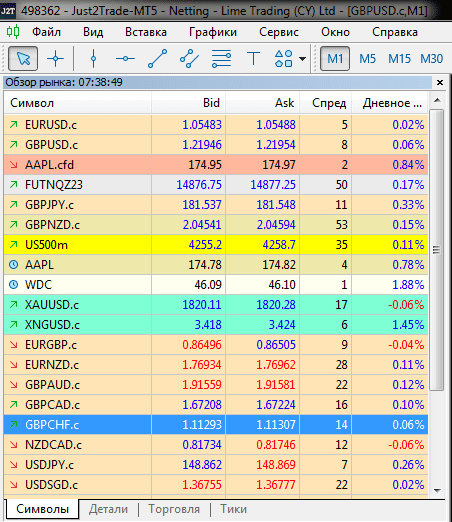
Task: Open the shapes objects dropdown arrow
Action: (302, 59)
